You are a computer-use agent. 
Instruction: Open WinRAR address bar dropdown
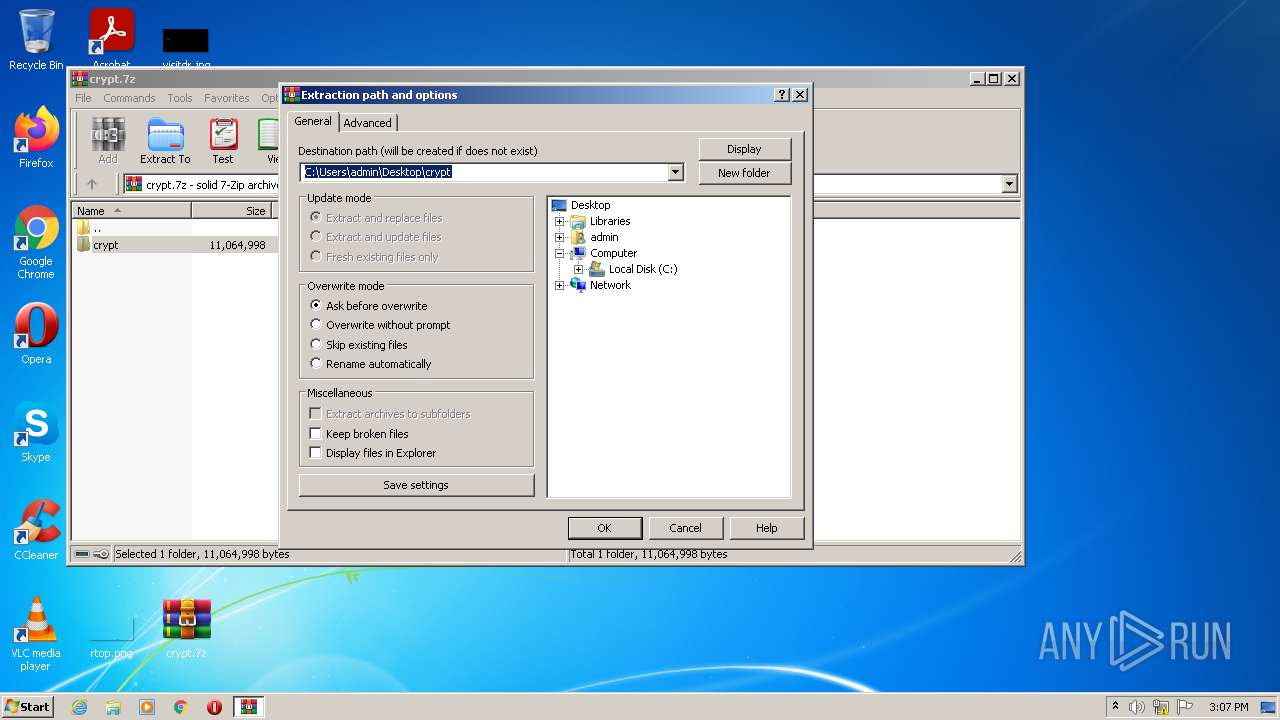pyautogui.click(x=1009, y=184)
